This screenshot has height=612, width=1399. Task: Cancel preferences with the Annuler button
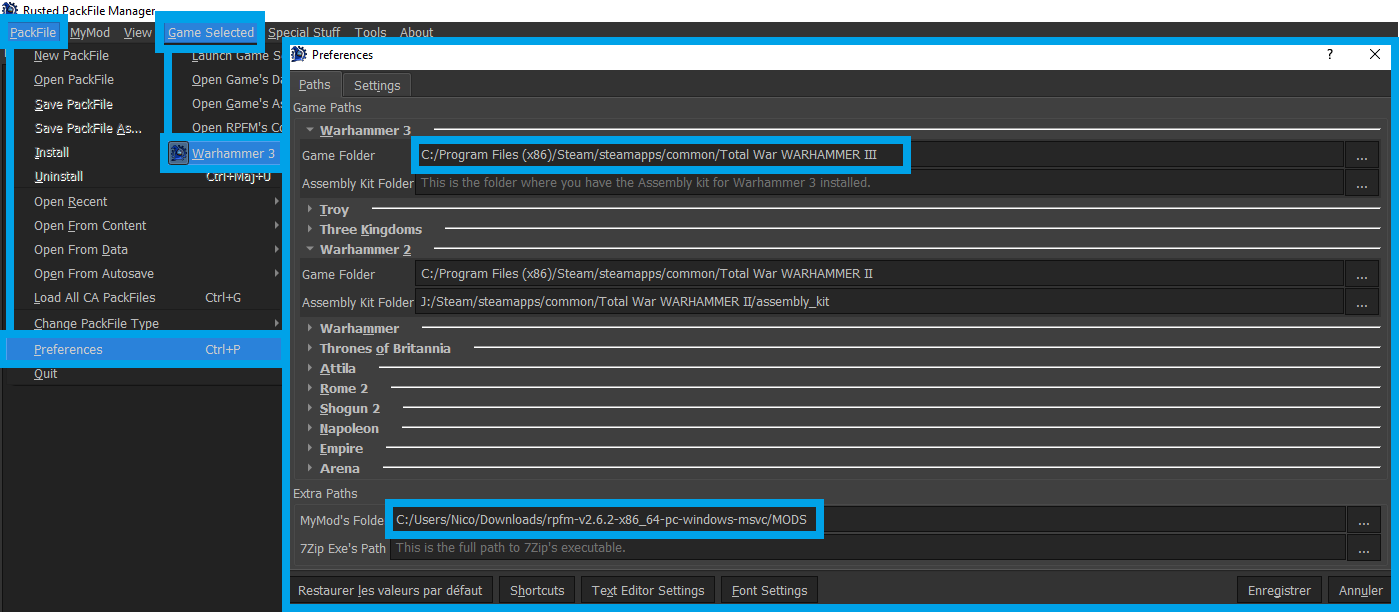click(x=1361, y=590)
